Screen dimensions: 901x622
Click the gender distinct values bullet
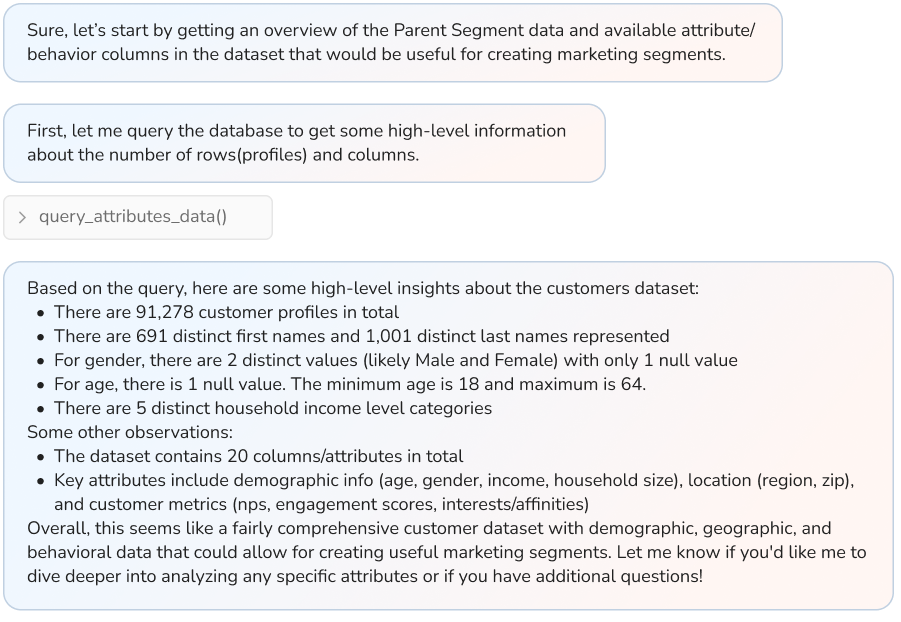coord(395,360)
